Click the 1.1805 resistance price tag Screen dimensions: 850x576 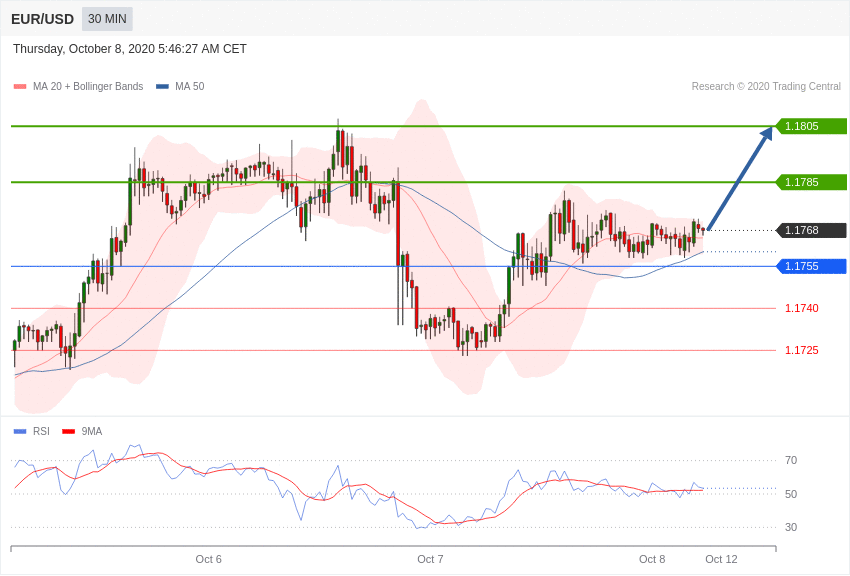812,126
